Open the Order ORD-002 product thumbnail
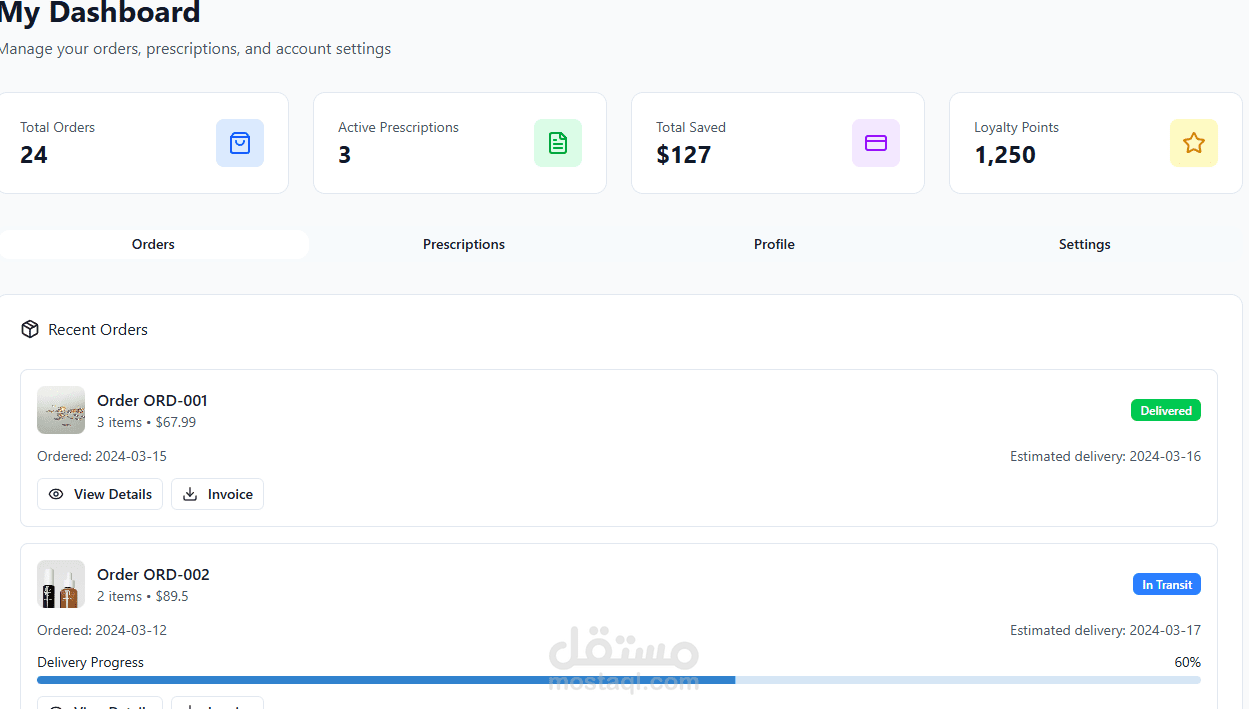The height and width of the screenshot is (709, 1249). pos(61,584)
